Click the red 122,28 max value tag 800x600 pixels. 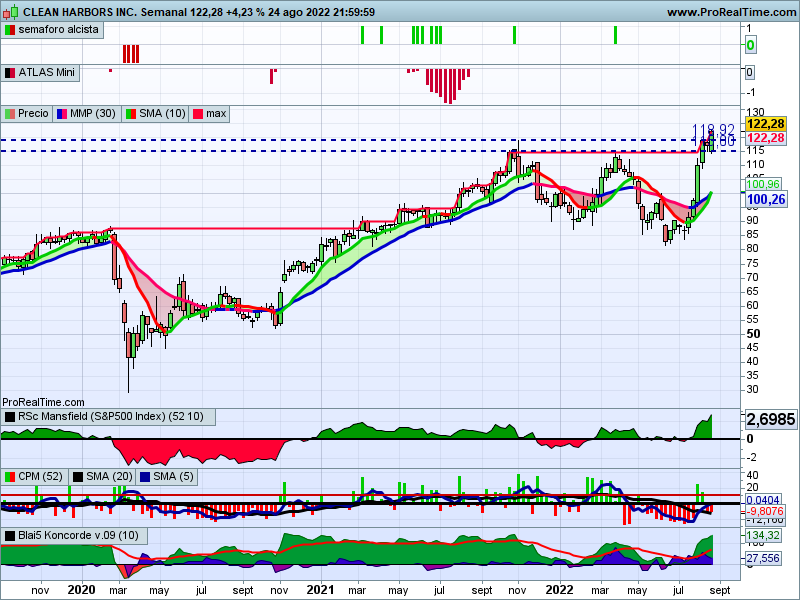click(x=765, y=138)
